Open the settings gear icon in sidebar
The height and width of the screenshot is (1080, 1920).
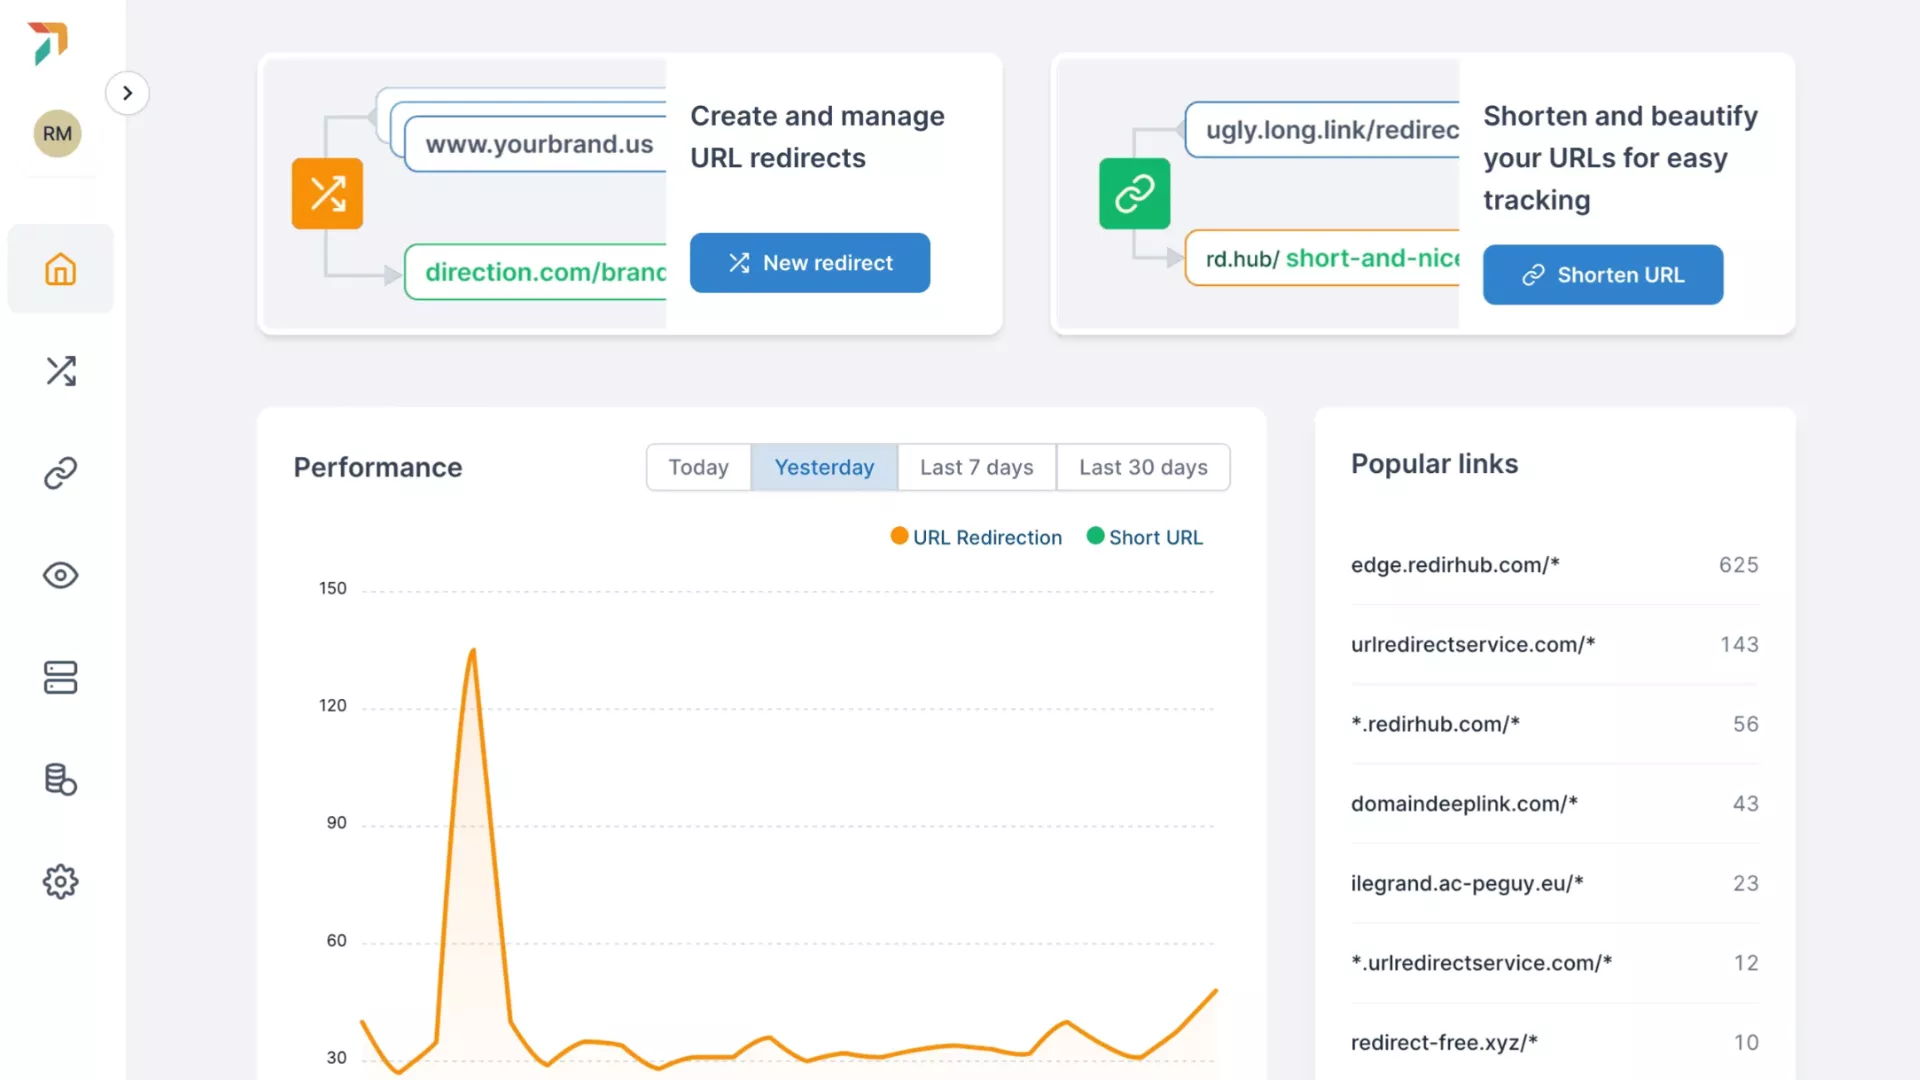tap(60, 881)
